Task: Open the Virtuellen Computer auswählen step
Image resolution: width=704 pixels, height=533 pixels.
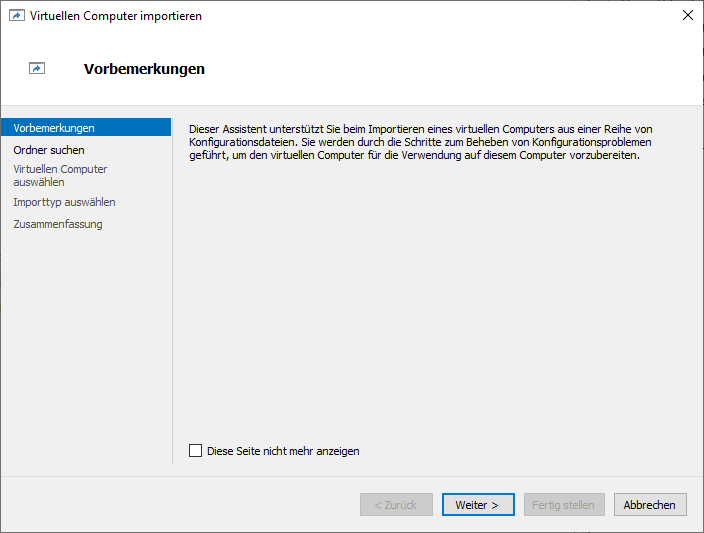Action: click(60, 175)
